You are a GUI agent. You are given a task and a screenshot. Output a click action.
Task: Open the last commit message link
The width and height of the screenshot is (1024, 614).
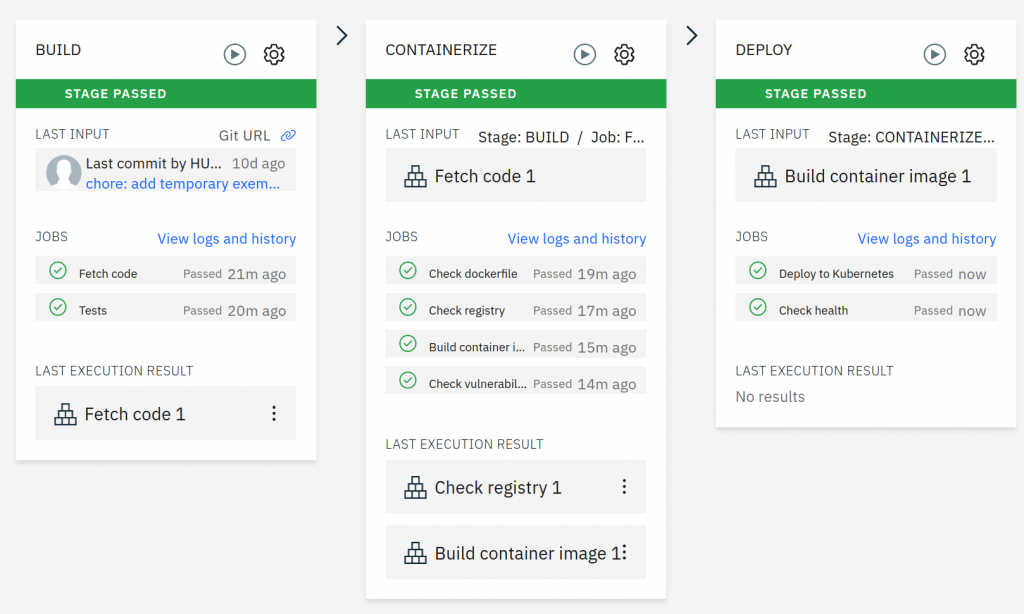click(183, 184)
